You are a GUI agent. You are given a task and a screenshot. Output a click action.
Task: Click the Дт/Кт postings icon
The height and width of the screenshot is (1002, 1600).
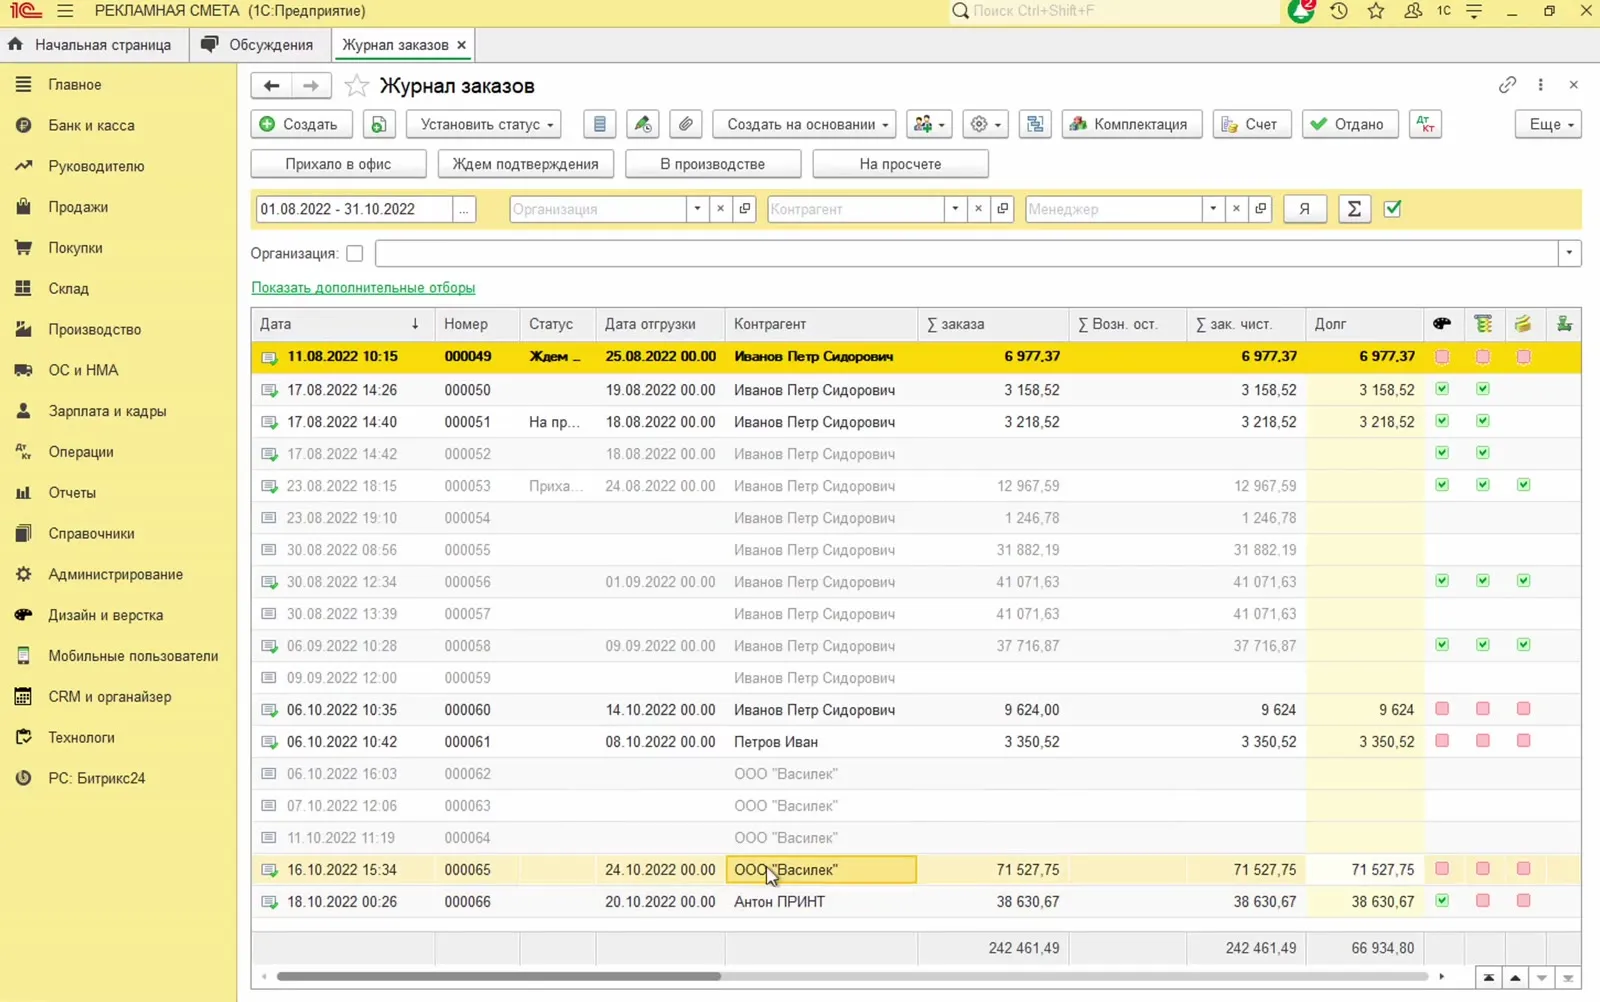1425,124
